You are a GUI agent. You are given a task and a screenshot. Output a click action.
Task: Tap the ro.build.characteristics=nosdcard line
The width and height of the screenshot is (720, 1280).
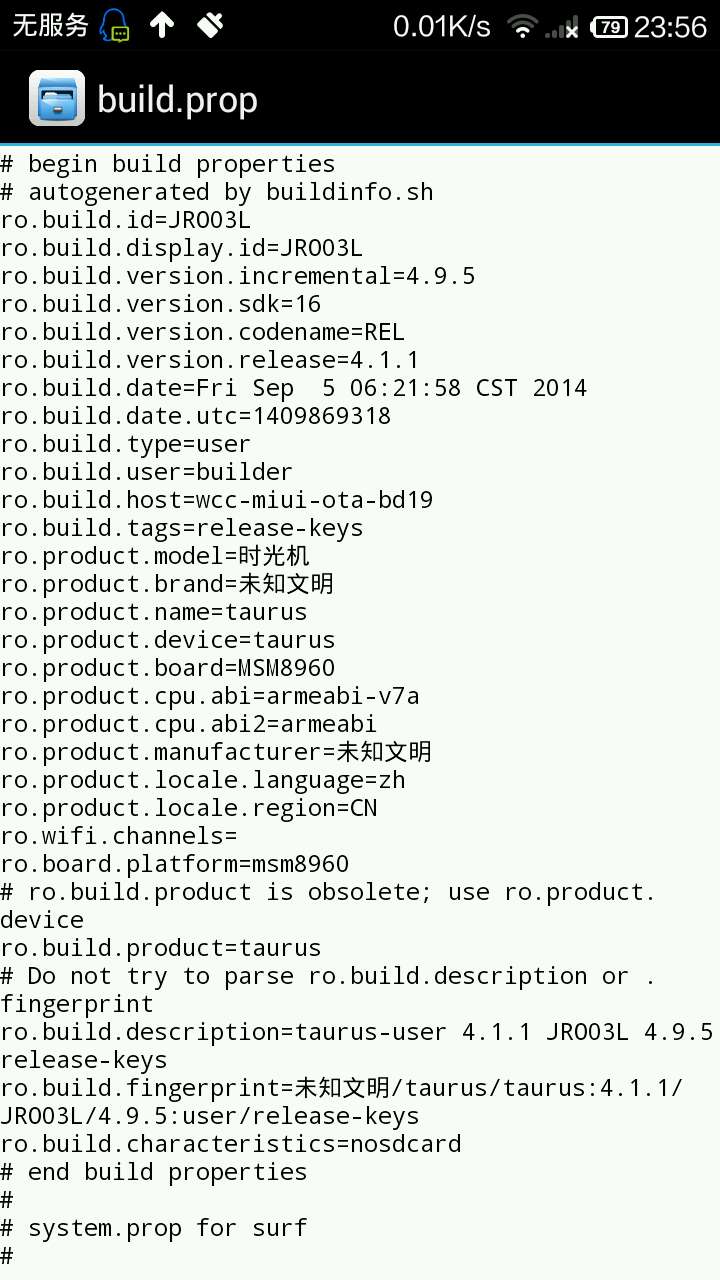click(x=230, y=1144)
